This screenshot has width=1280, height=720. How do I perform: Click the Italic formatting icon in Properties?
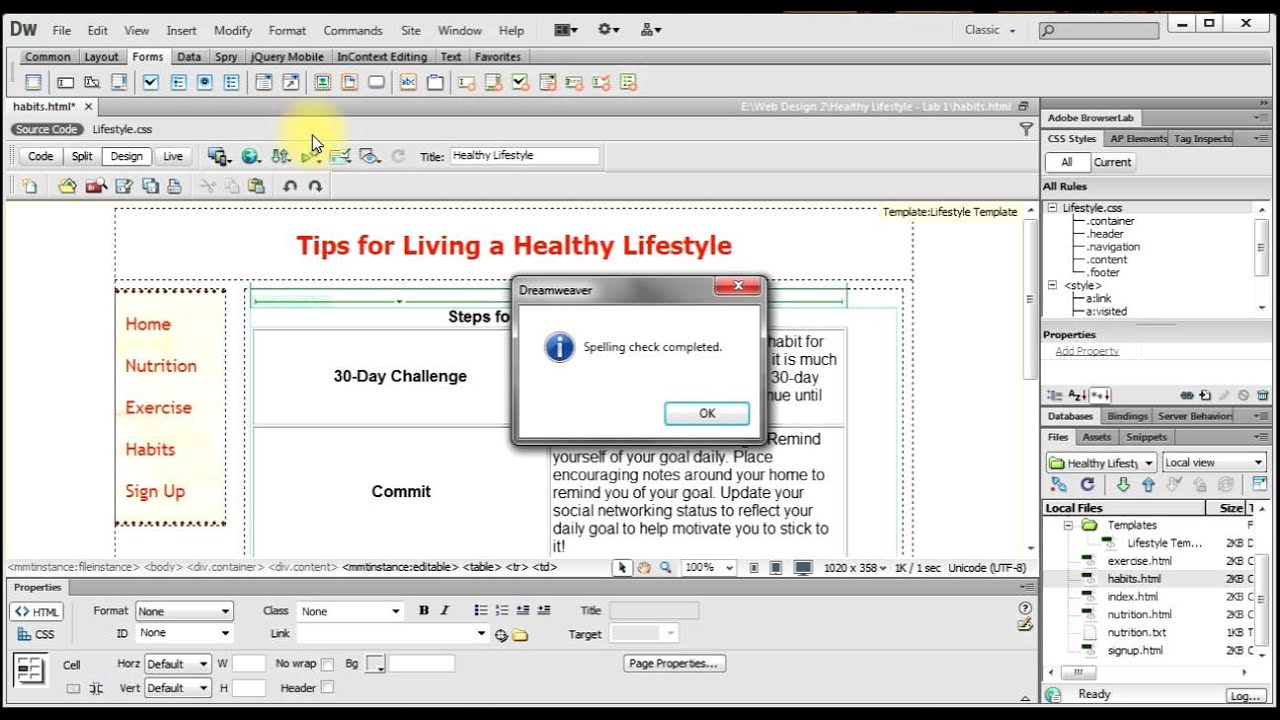pyautogui.click(x=445, y=610)
